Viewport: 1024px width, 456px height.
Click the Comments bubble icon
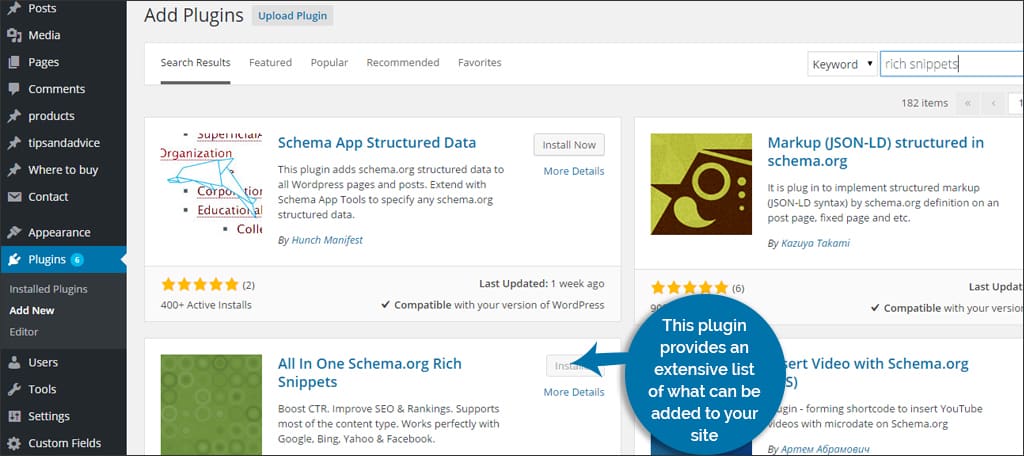[14, 89]
